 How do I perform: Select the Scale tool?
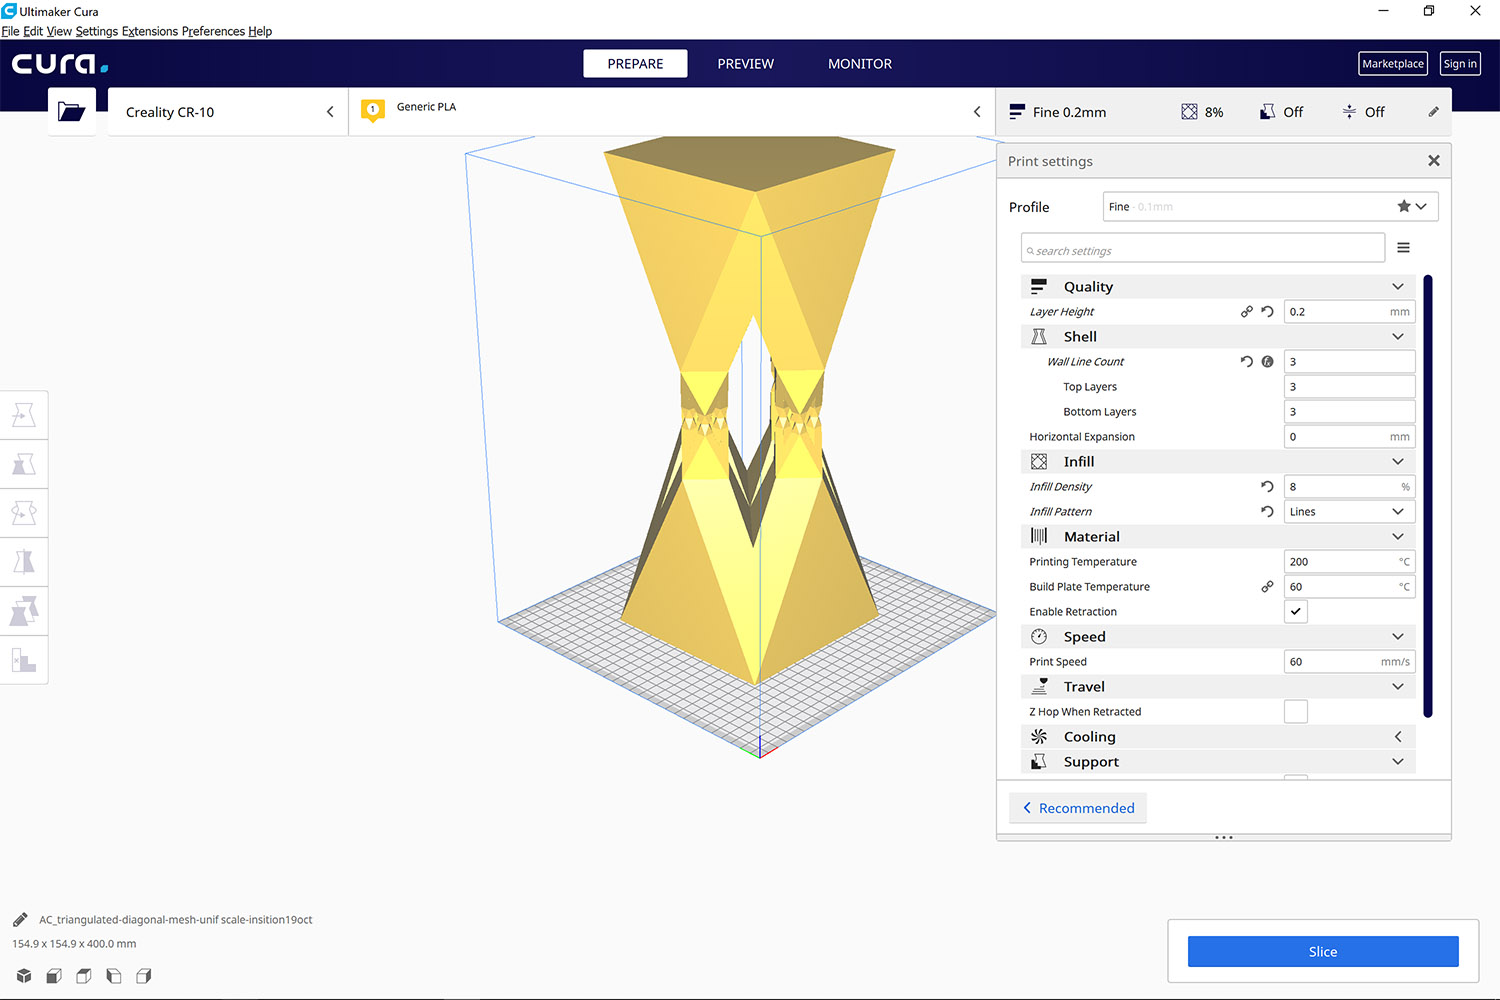(24, 463)
